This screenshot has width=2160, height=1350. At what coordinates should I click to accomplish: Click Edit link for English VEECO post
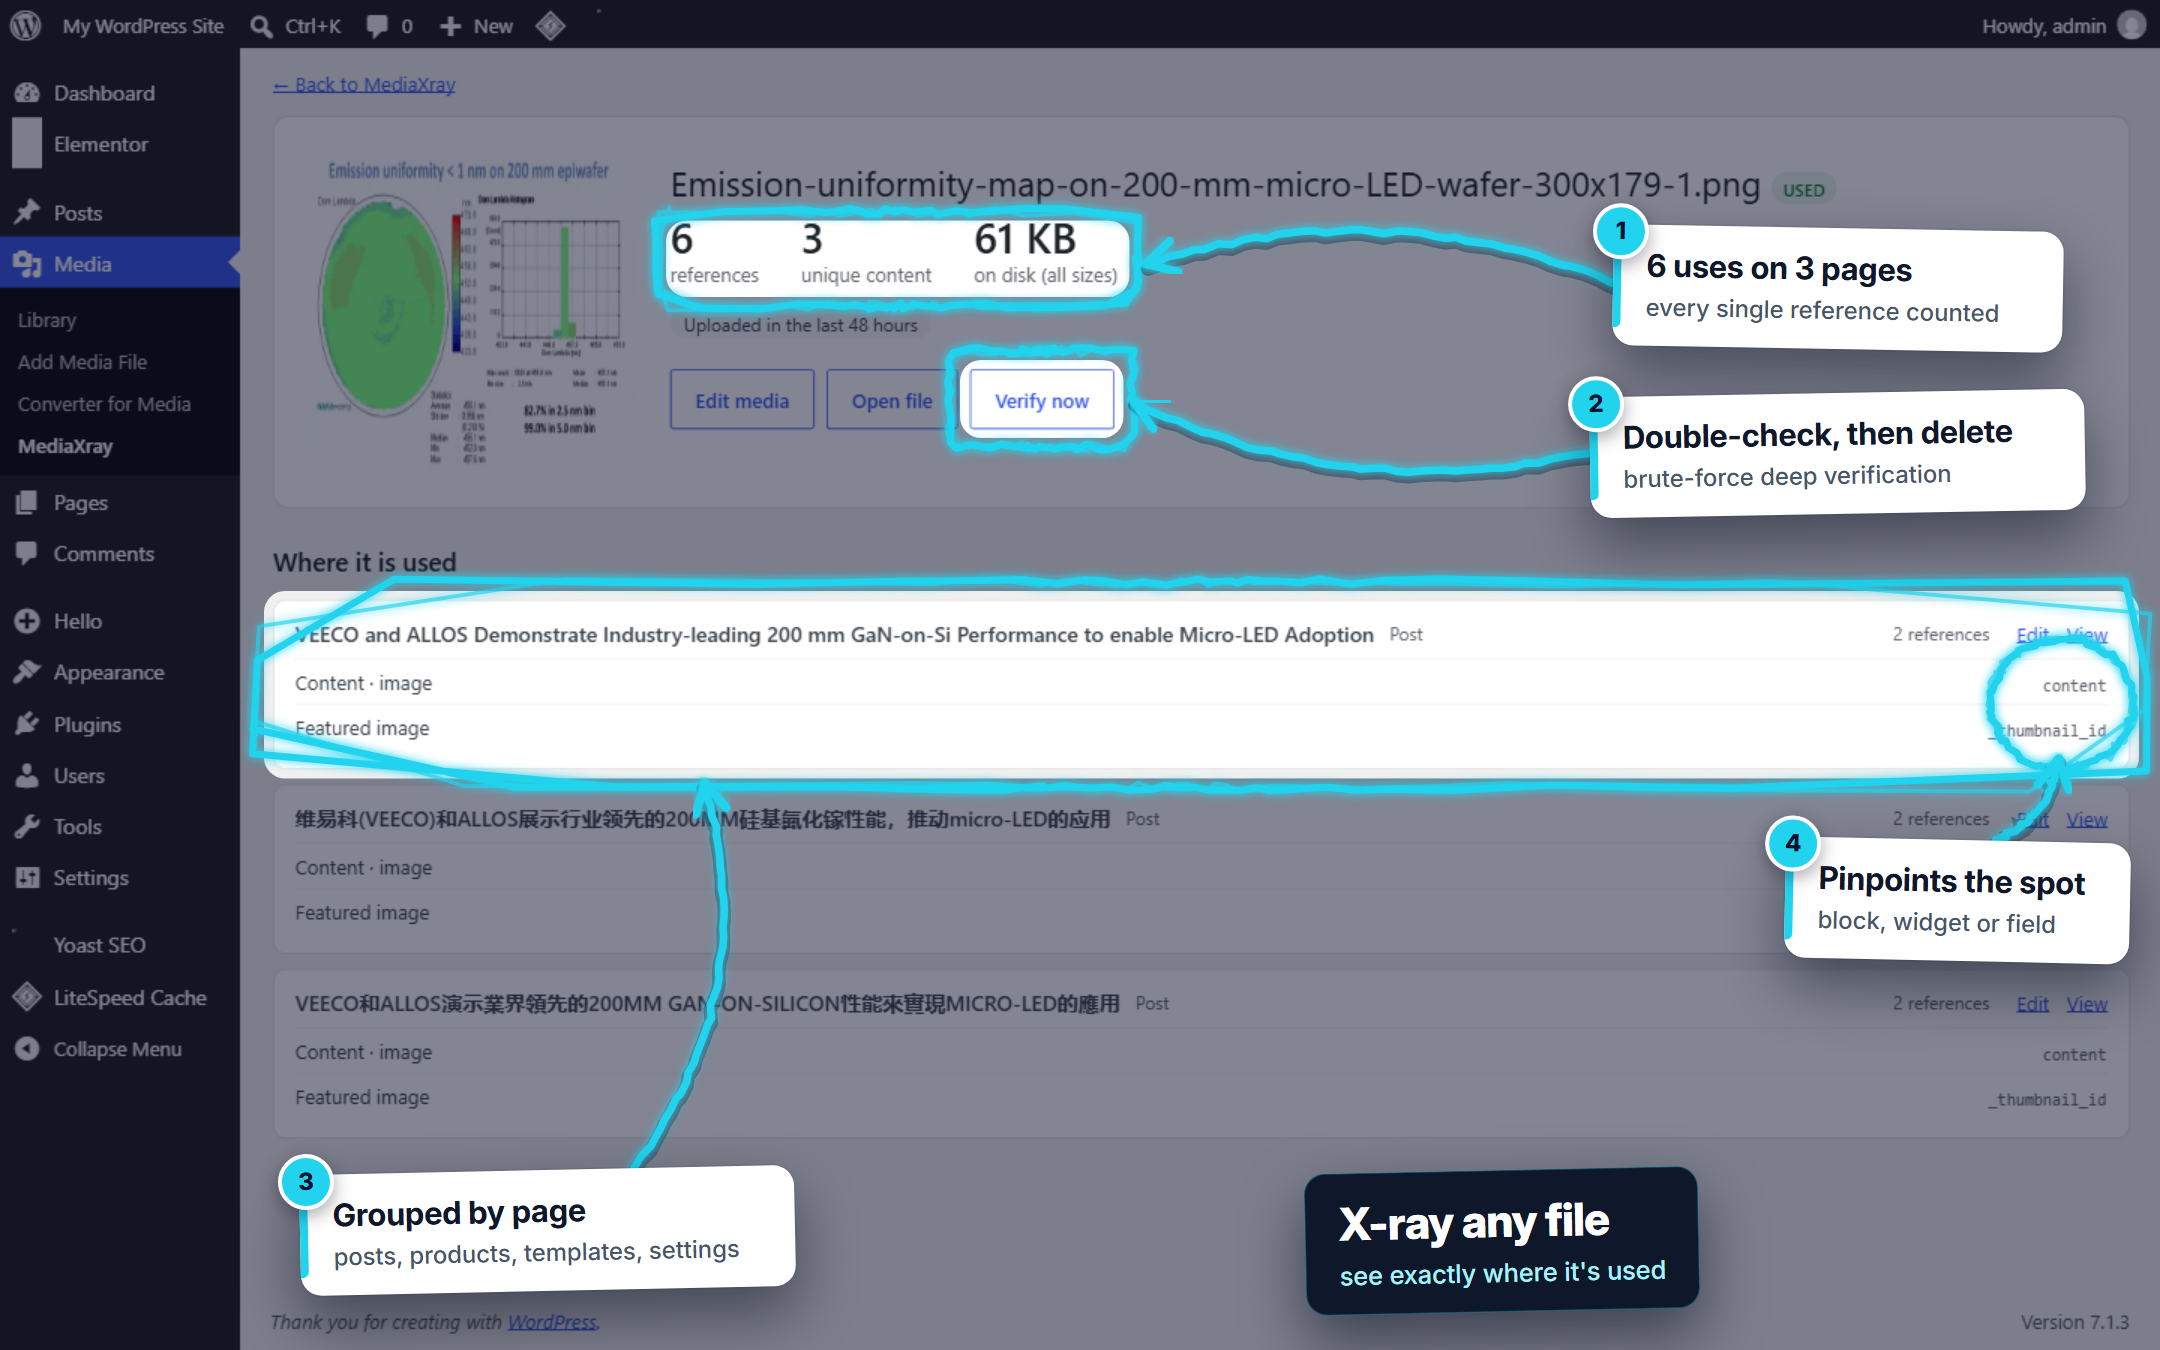coord(2033,634)
